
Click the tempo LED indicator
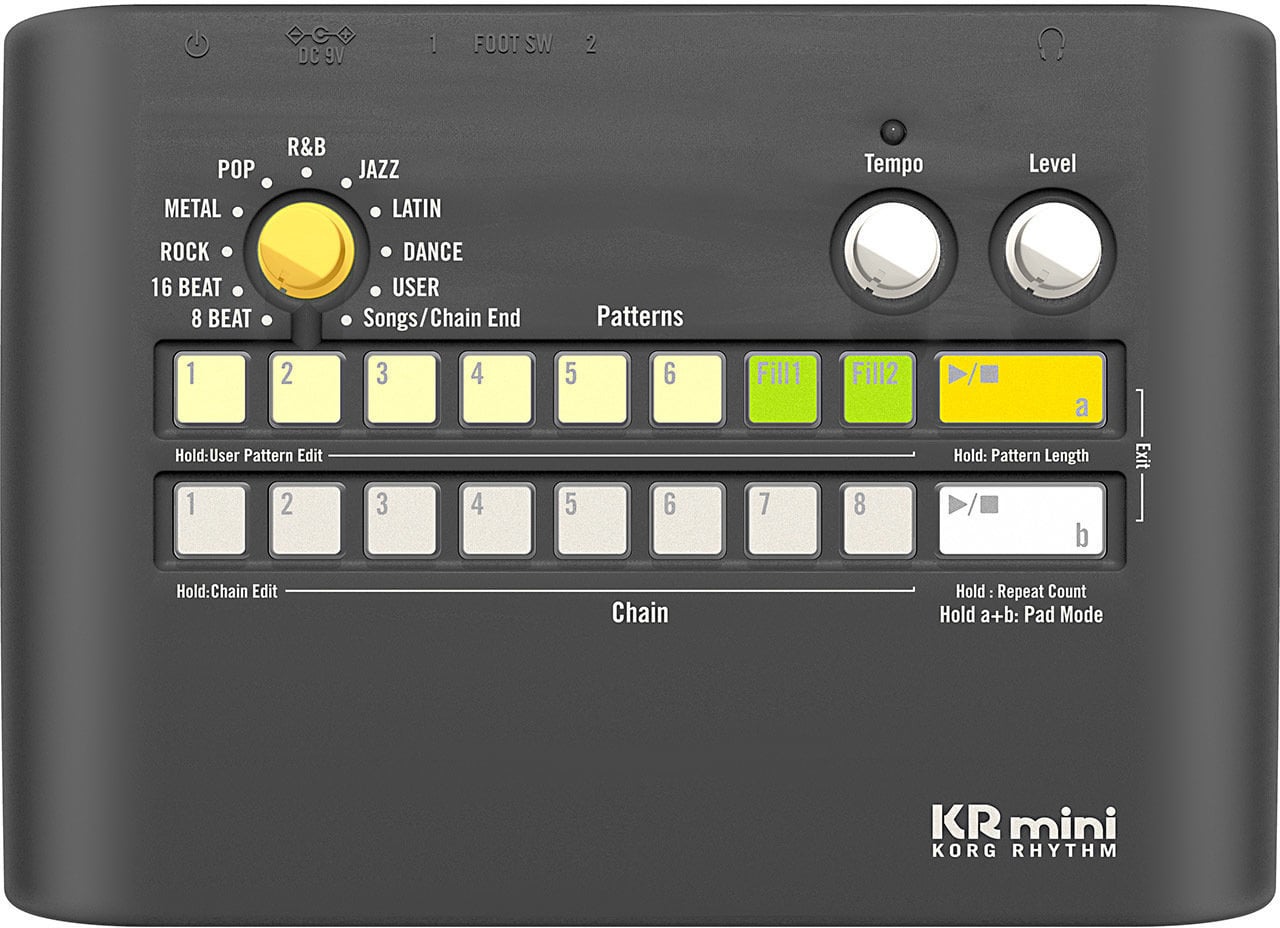[893, 131]
